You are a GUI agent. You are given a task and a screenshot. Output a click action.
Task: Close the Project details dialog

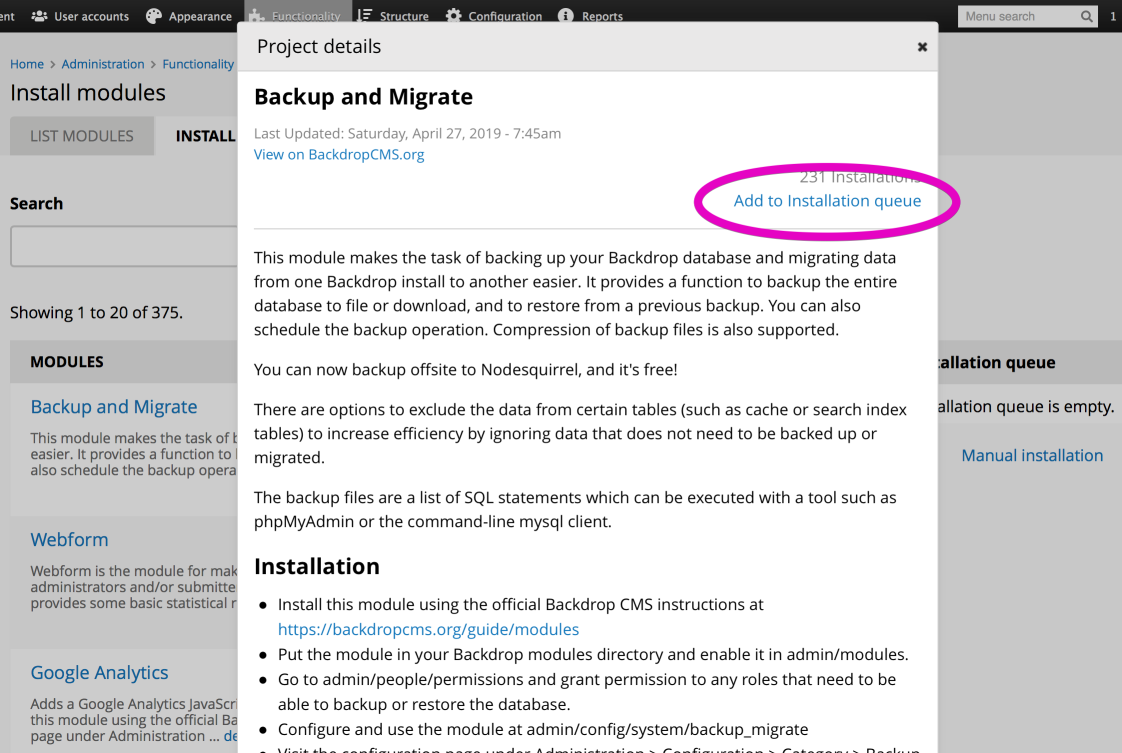pyautogui.click(x=922, y=47)
